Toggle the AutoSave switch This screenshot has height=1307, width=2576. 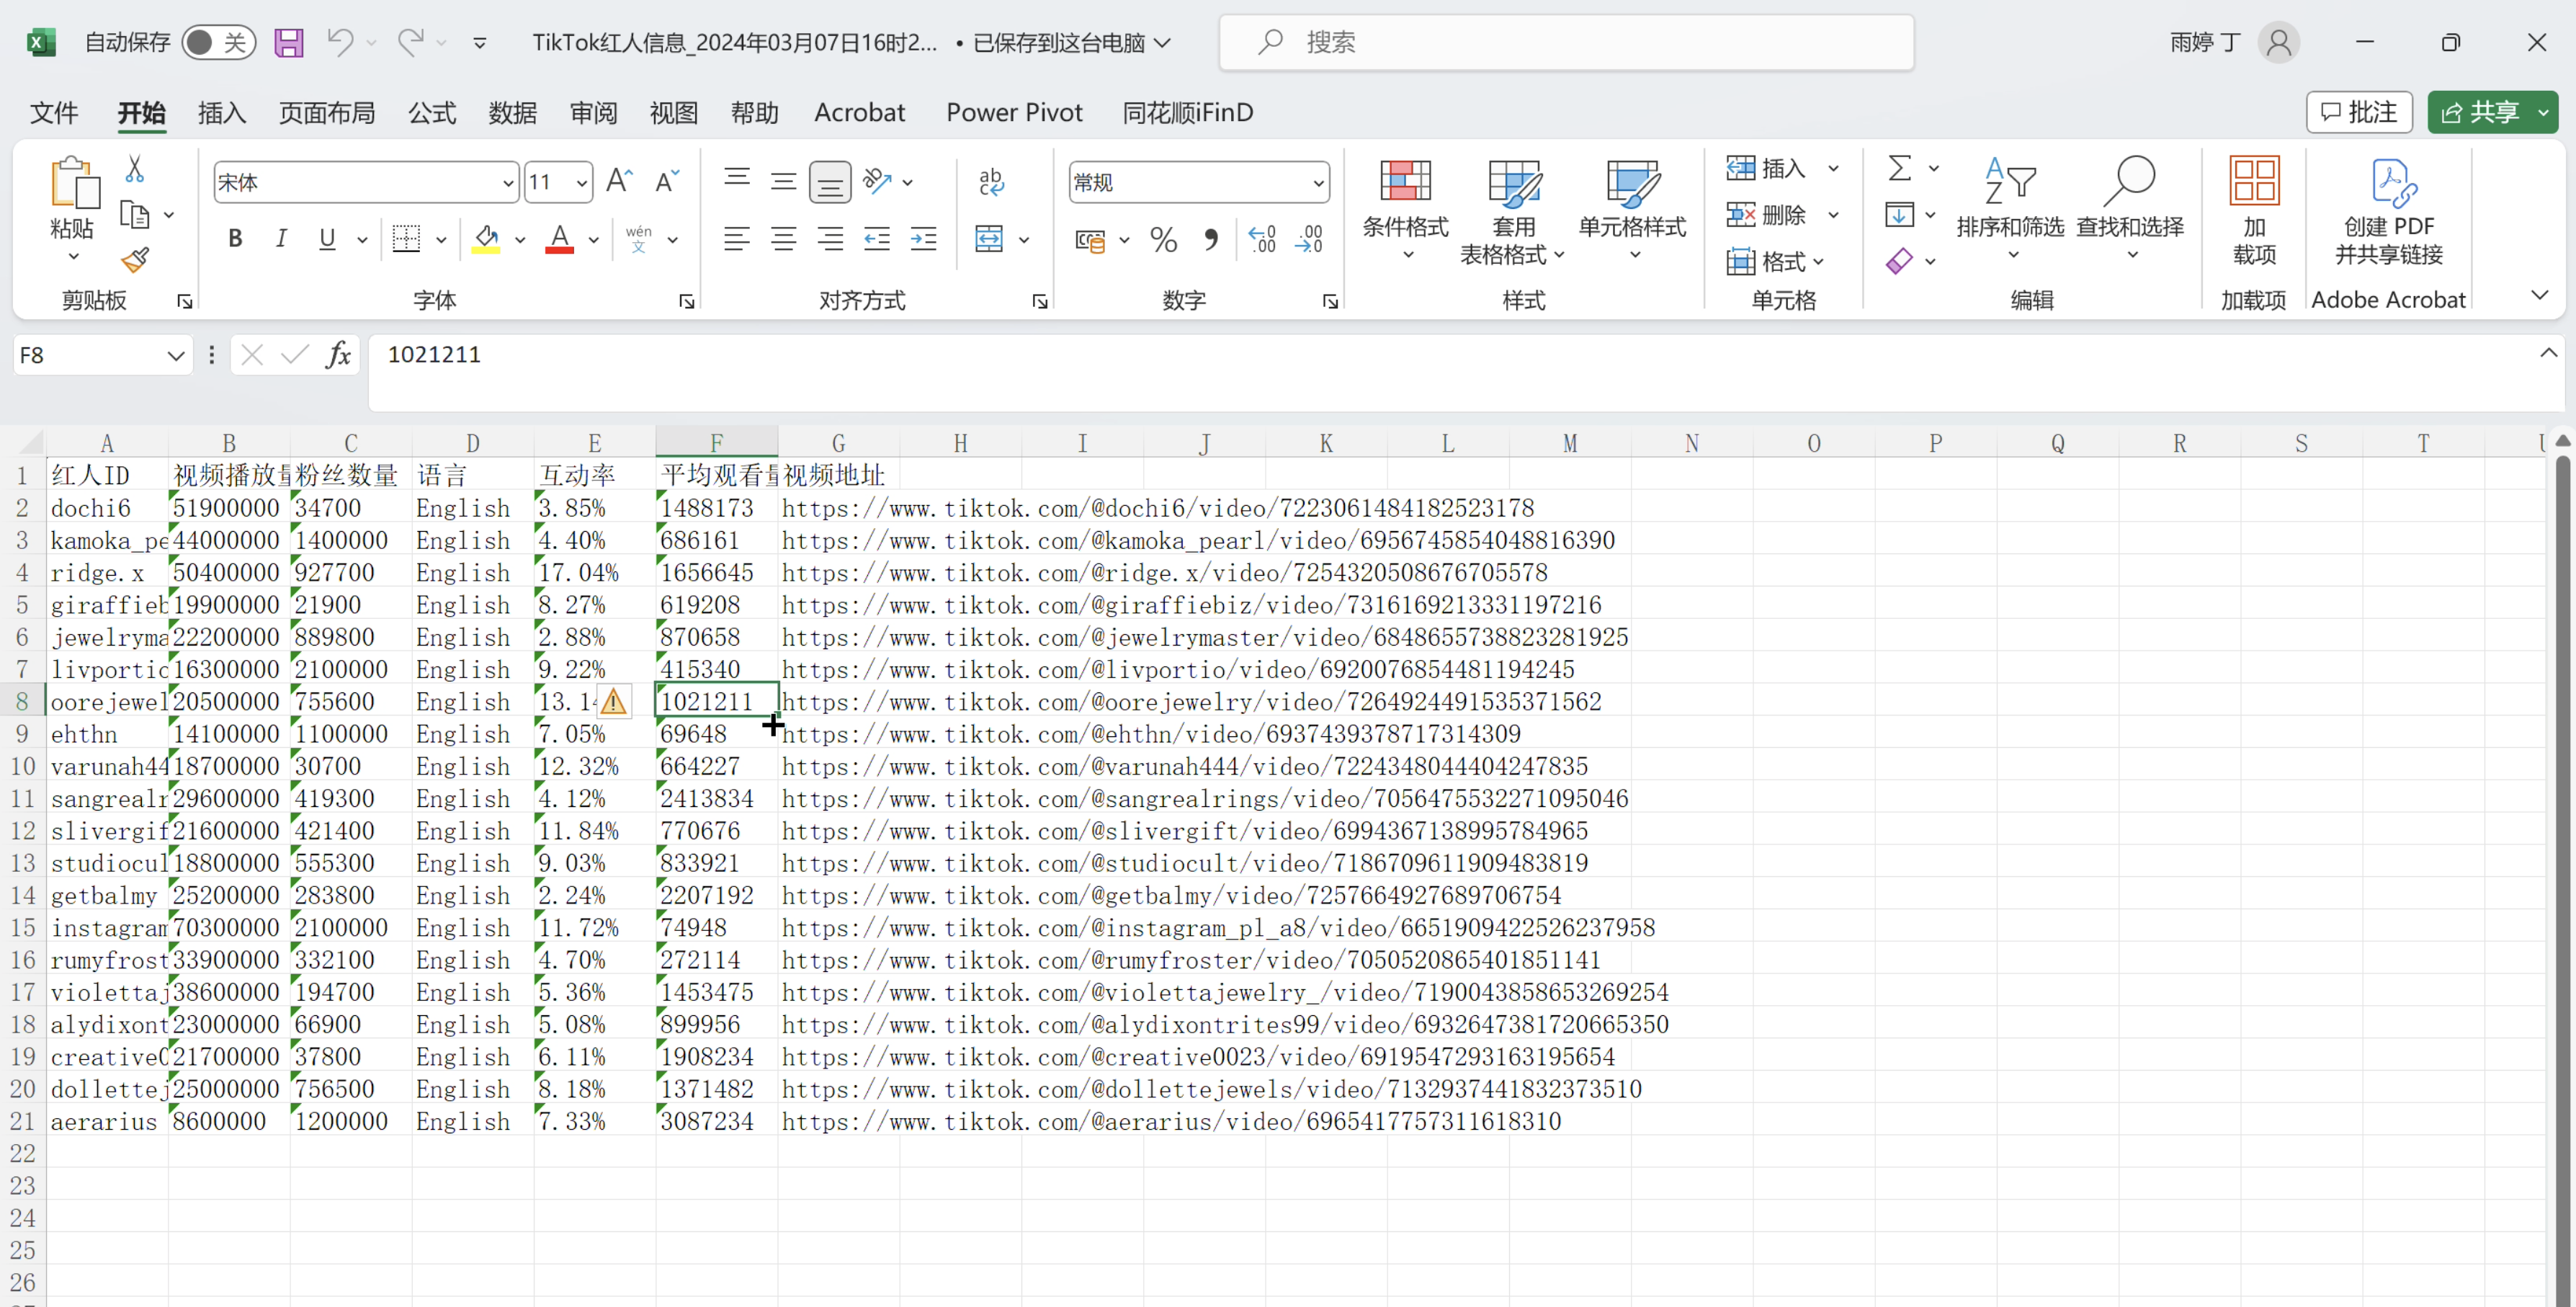pyautogui.click(x=218, y=42)
